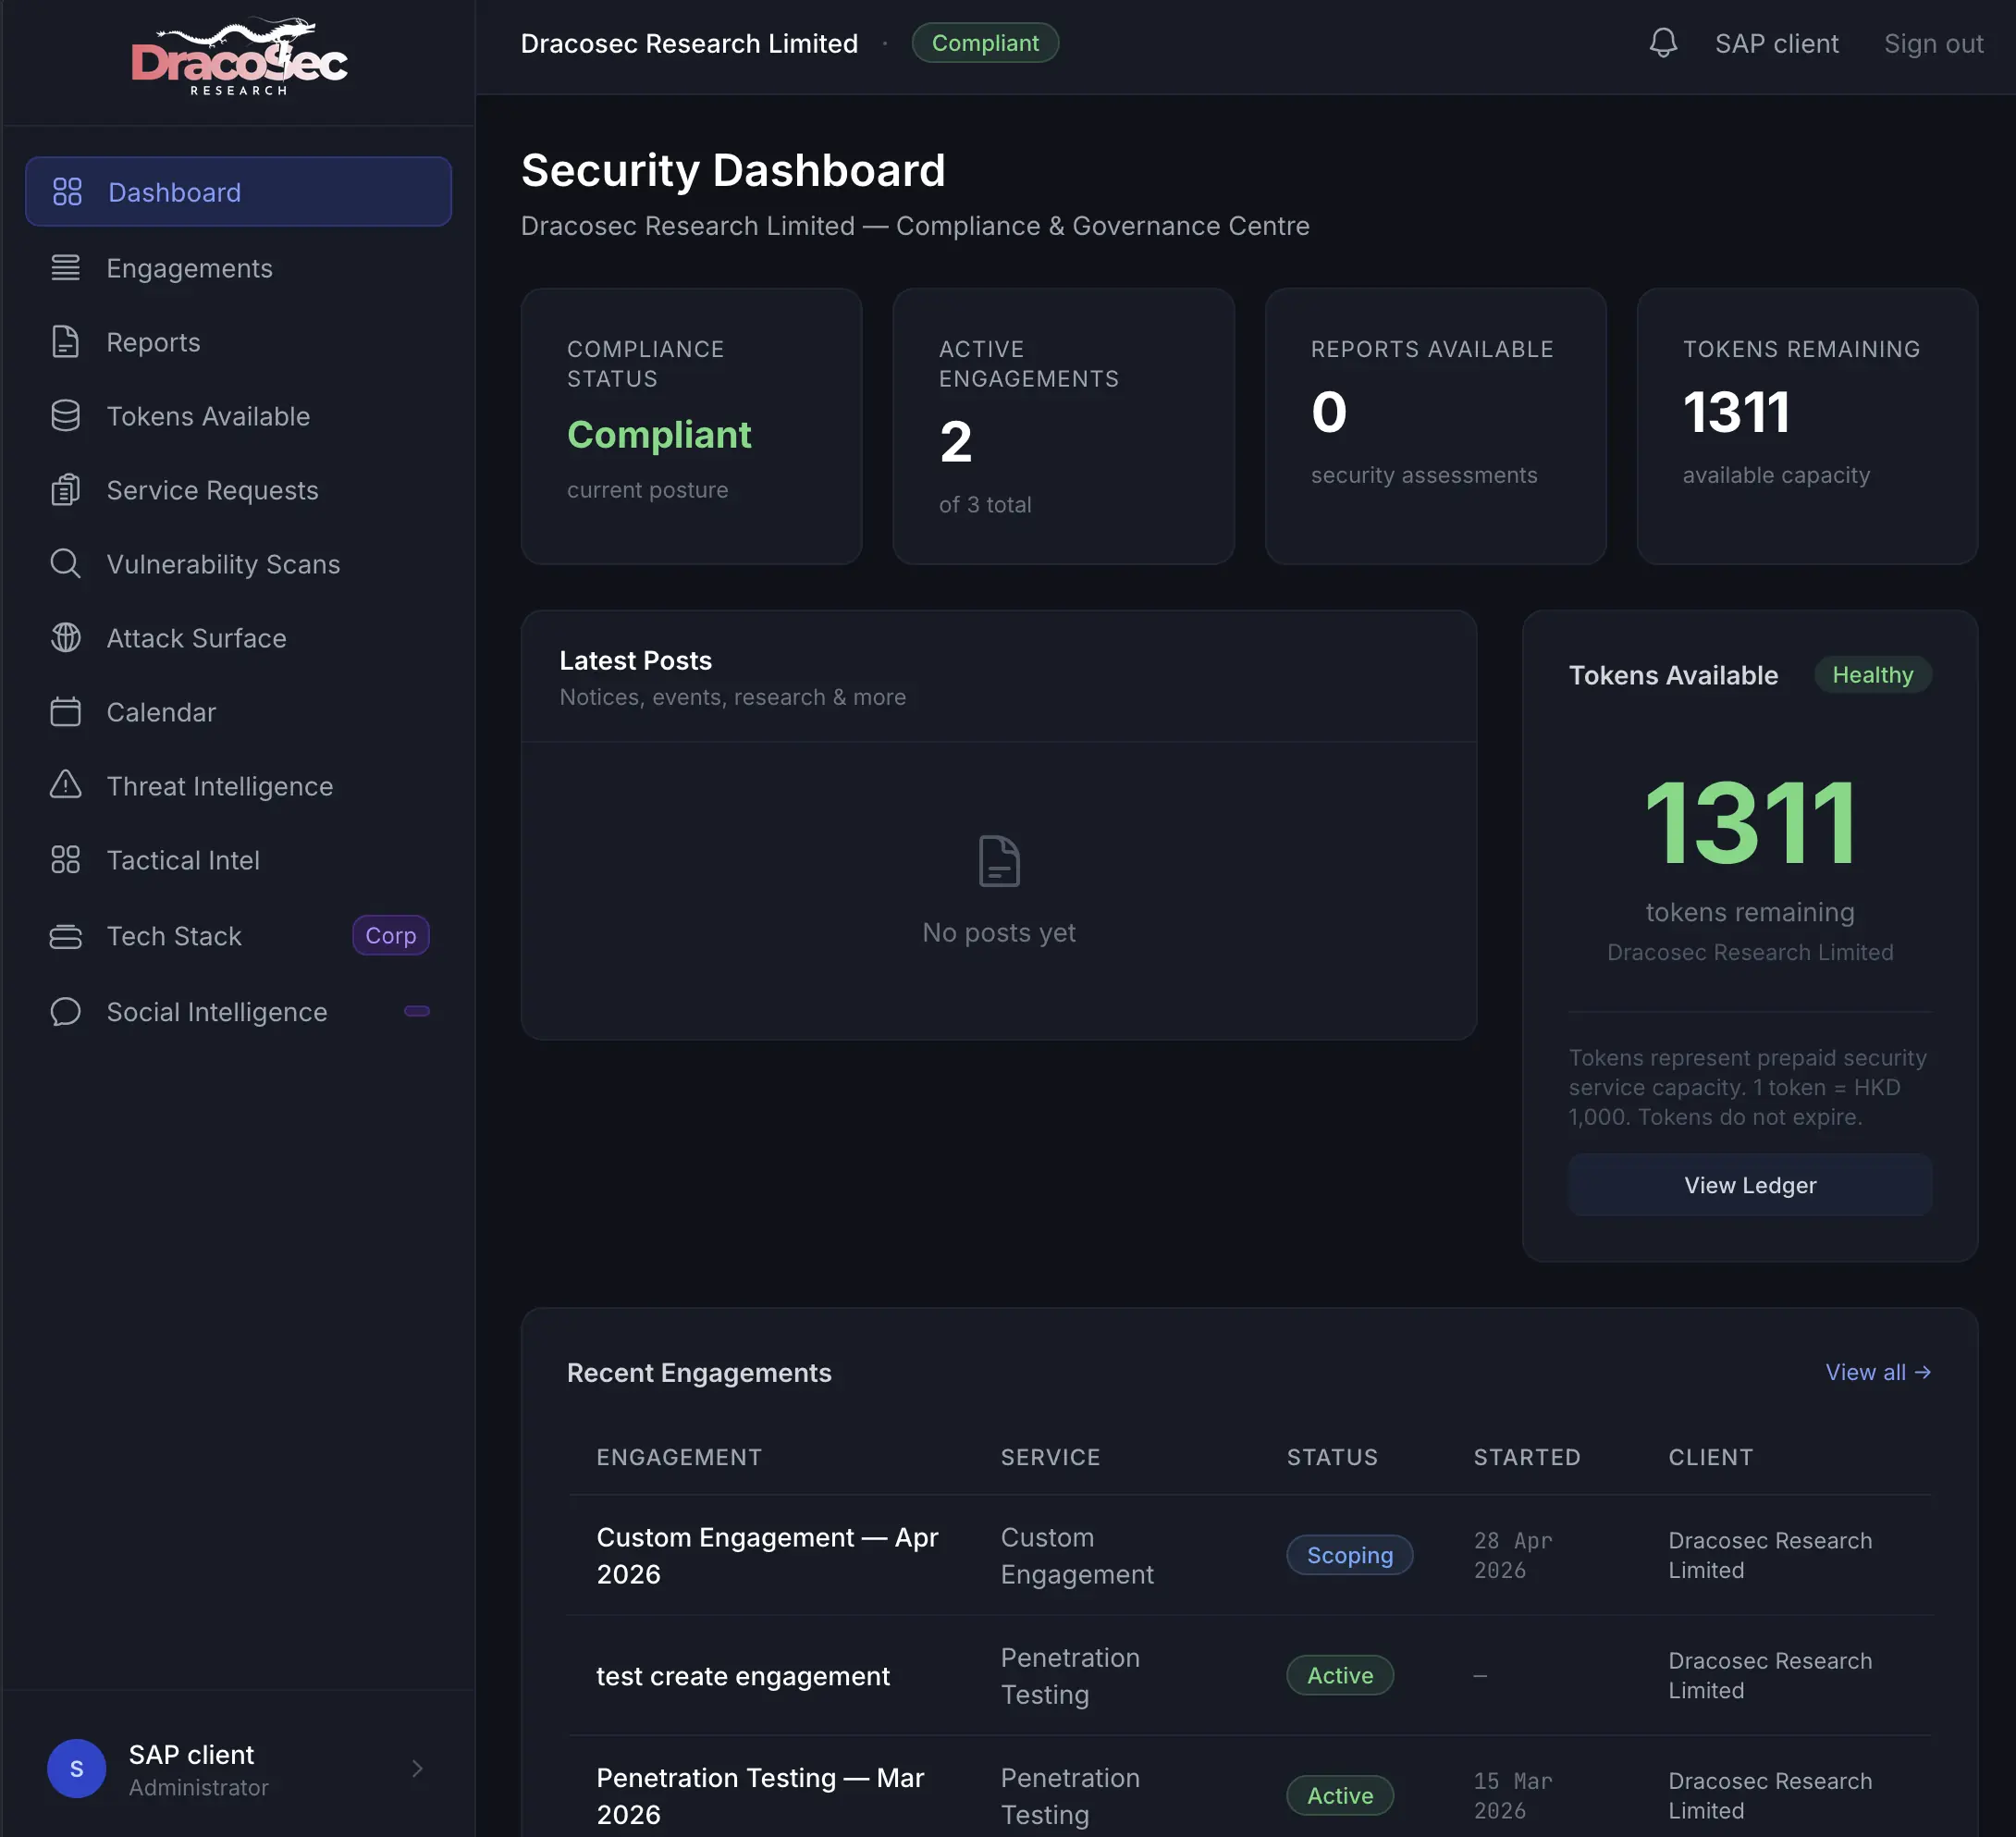Open Tactical Intel section
2016x1837 pixels.
pos(238,859)
